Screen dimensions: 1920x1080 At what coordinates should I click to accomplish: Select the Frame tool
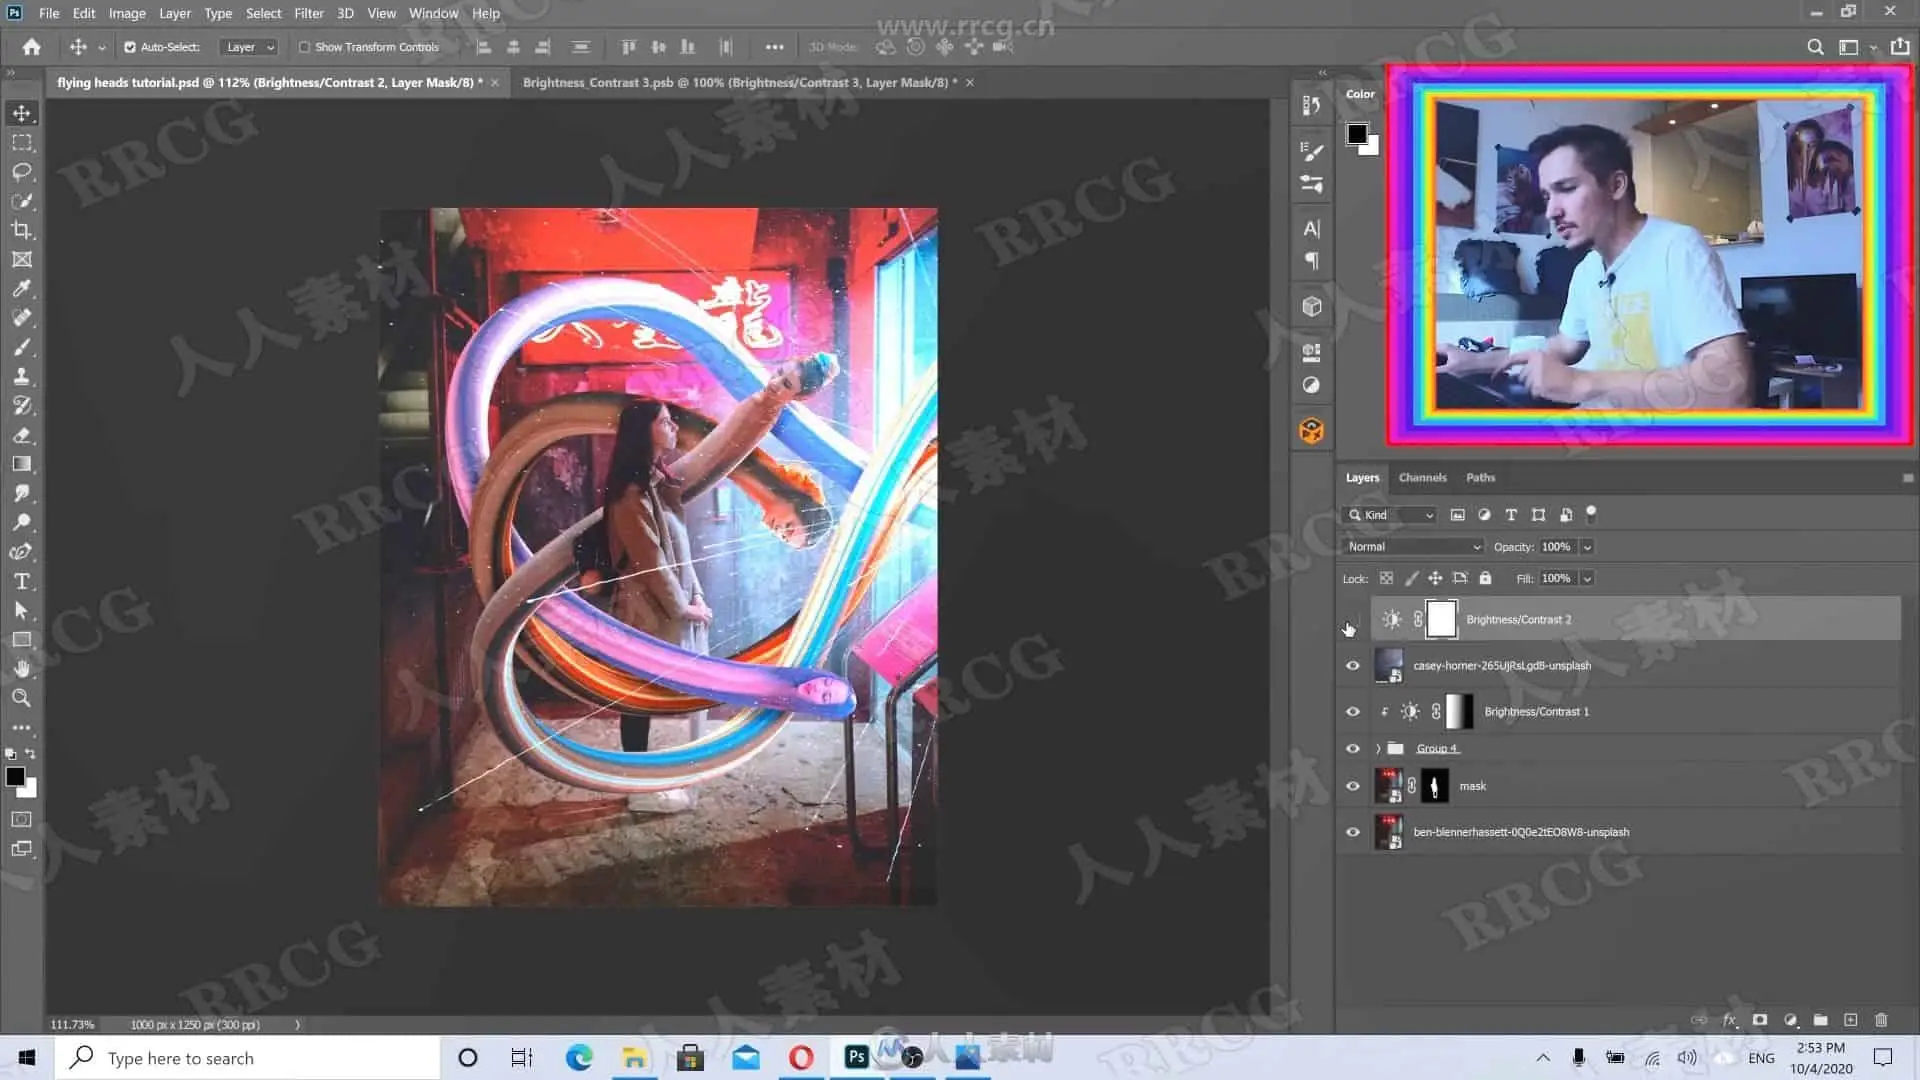[x=22, y=259]
